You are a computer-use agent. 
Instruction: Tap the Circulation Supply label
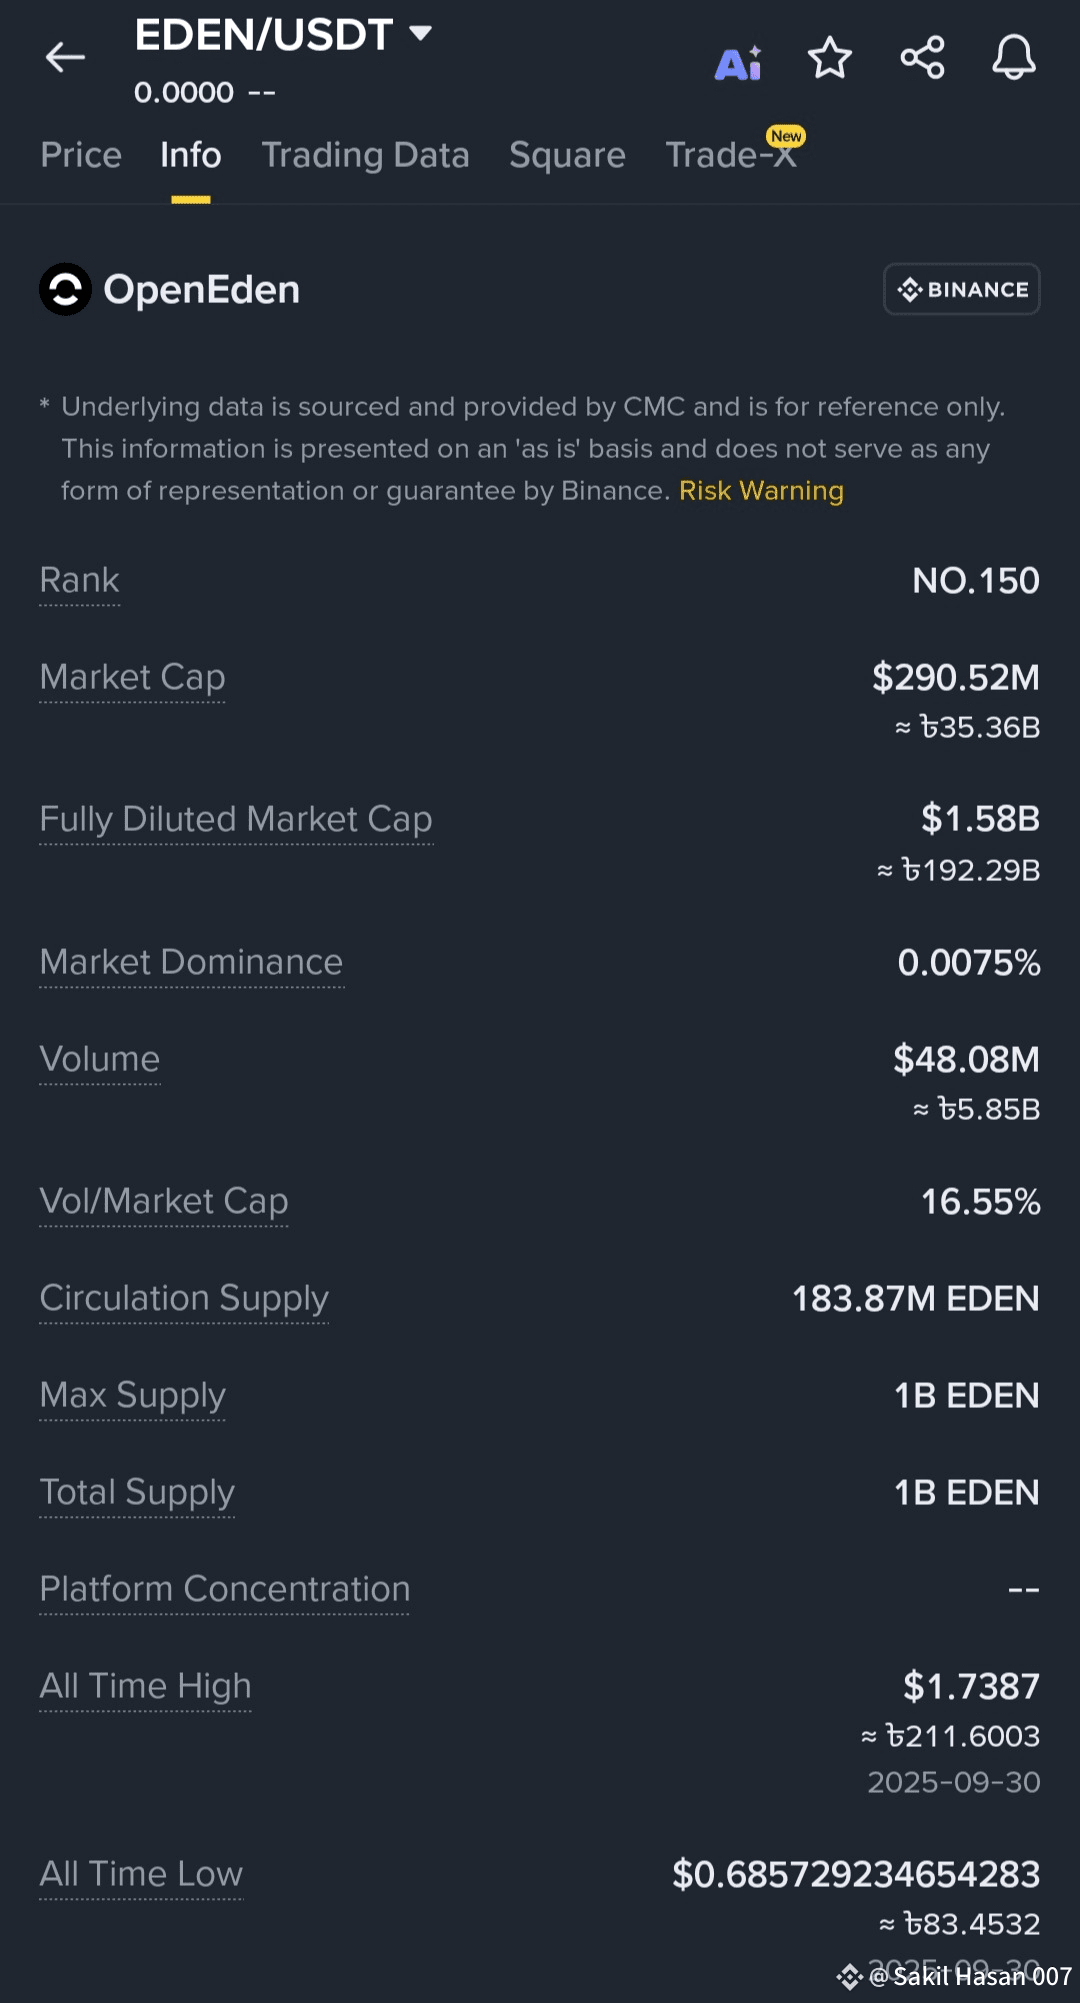pyautogui.click(x=184, y=1298)
